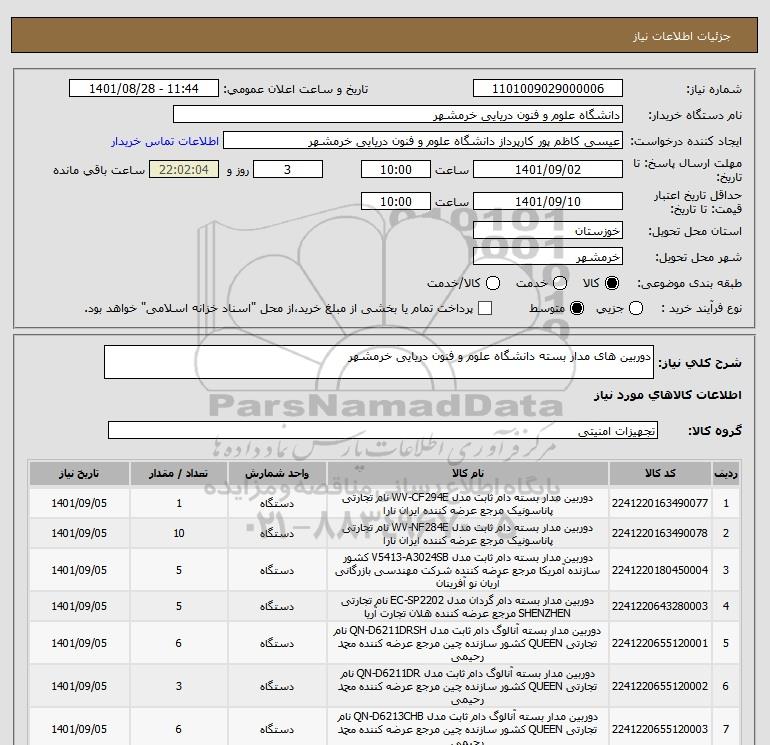The width and height of the screenshot is (770, 745).
Task: Click product code 2241220643280003
Action: pos(660,607)
